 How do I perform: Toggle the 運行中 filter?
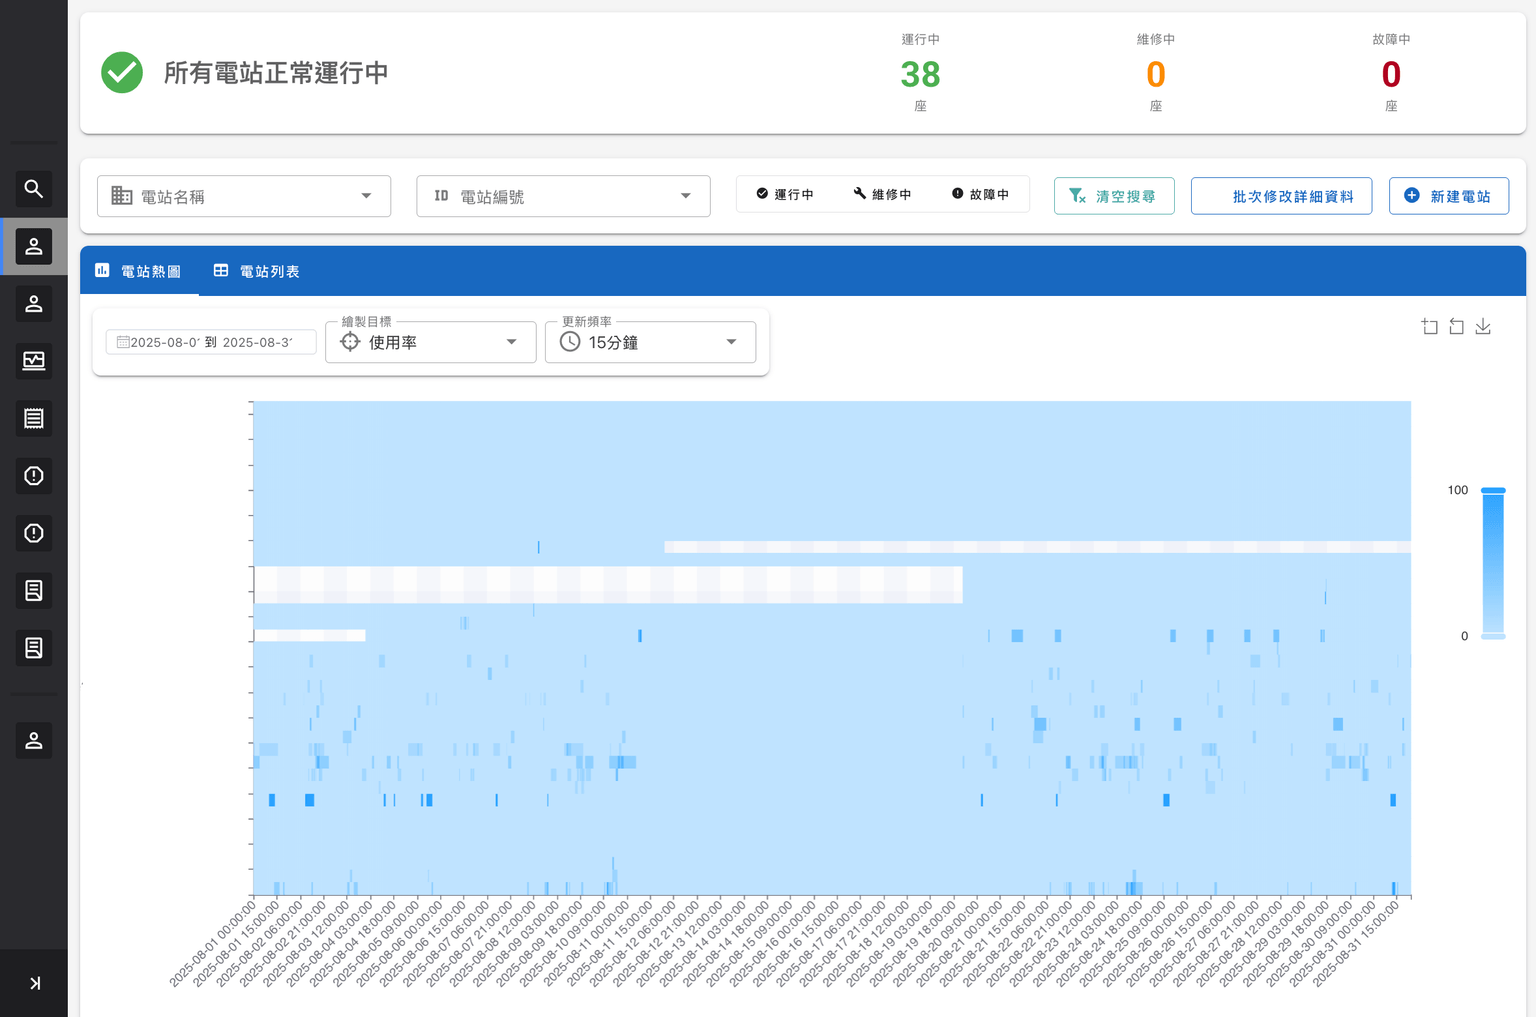[785, 194]
